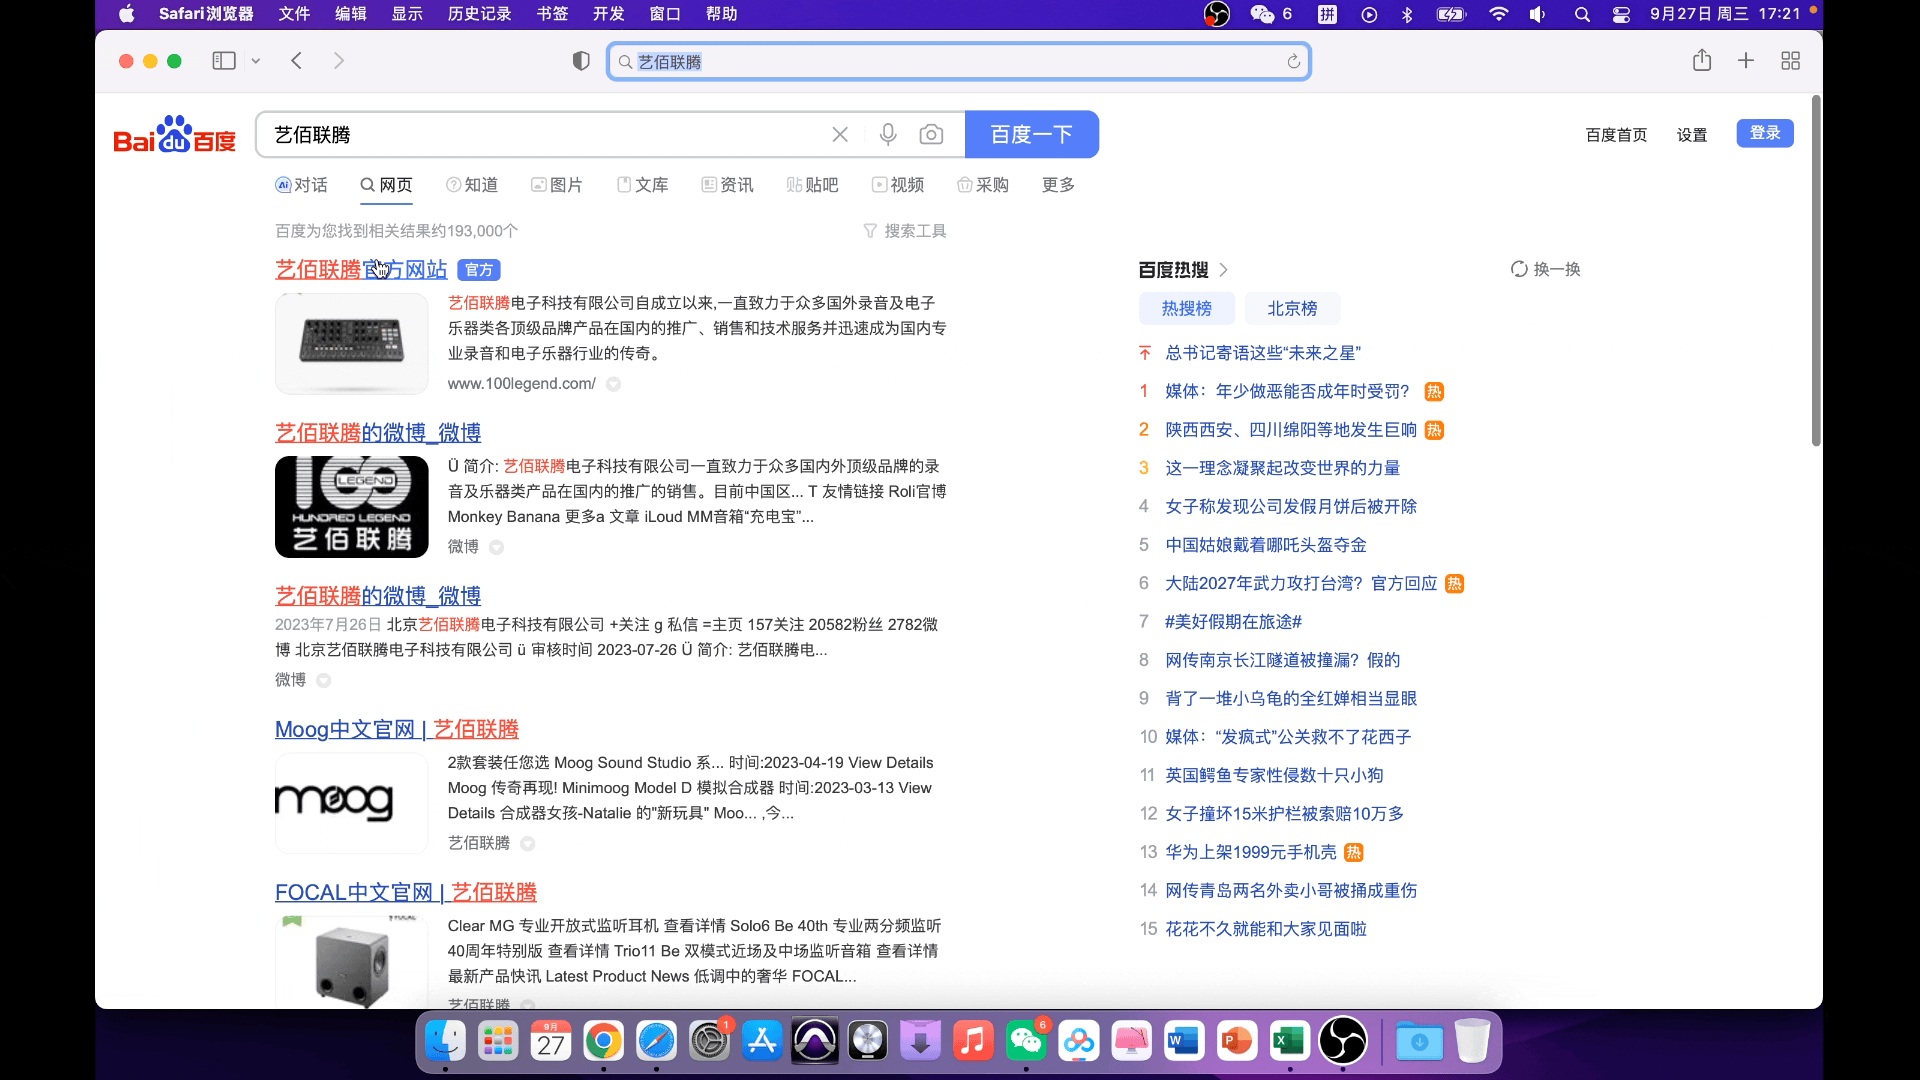1920x1080 pixels.
Task: Open the 历史记录 menu
Action: [479, 14]
